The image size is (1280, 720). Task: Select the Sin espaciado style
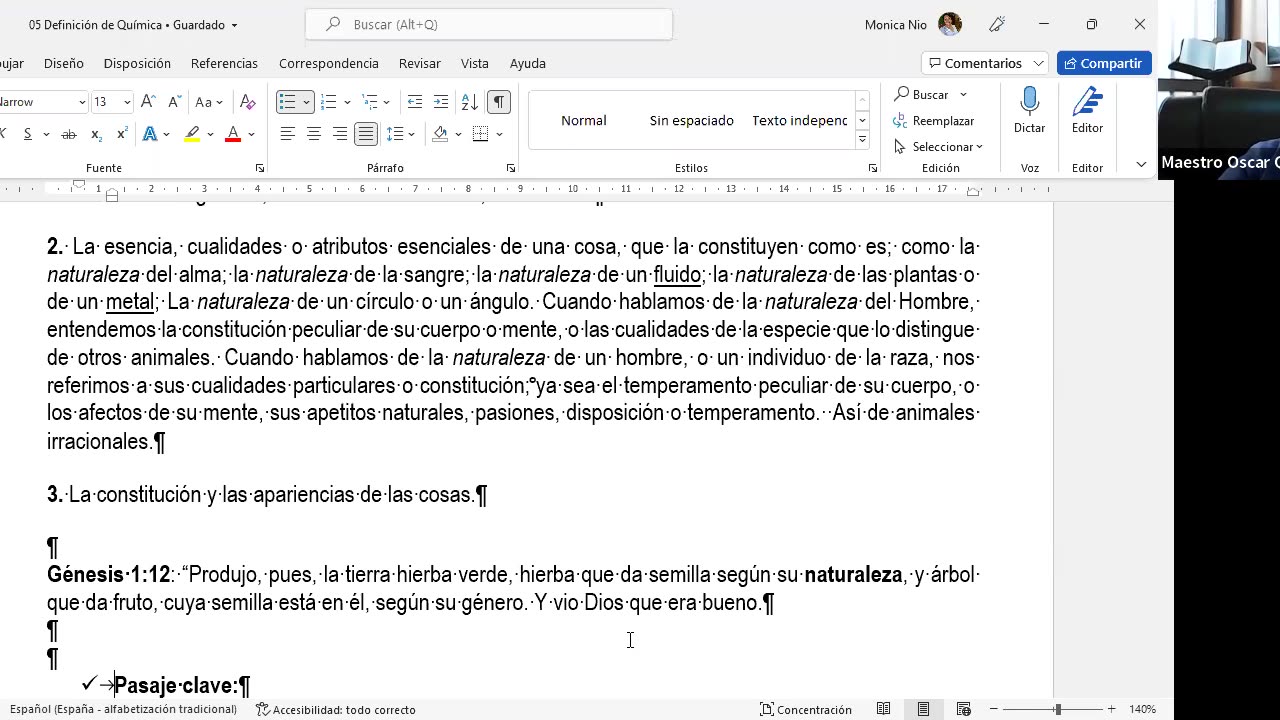692,120
